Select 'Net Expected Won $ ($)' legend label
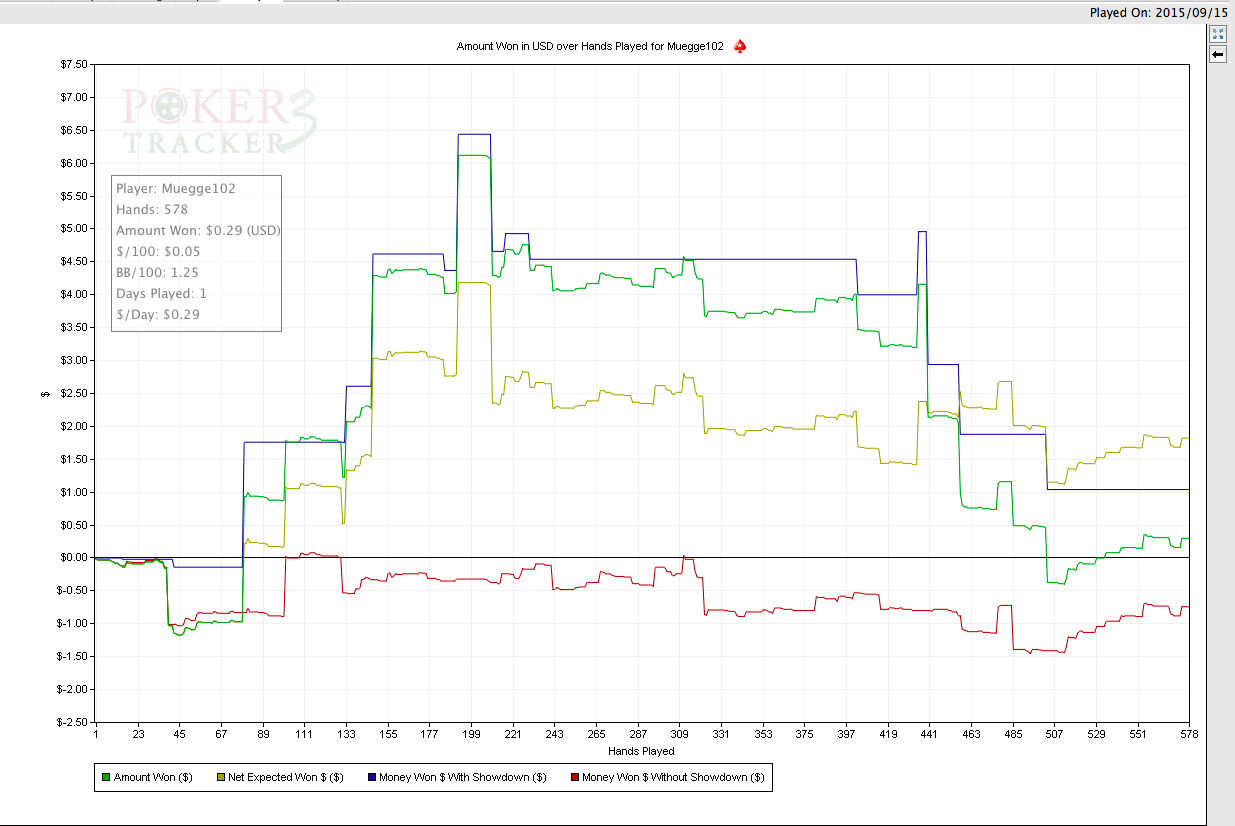The width and height of the screenshot is (1235, 826). [x=286, y=777]
